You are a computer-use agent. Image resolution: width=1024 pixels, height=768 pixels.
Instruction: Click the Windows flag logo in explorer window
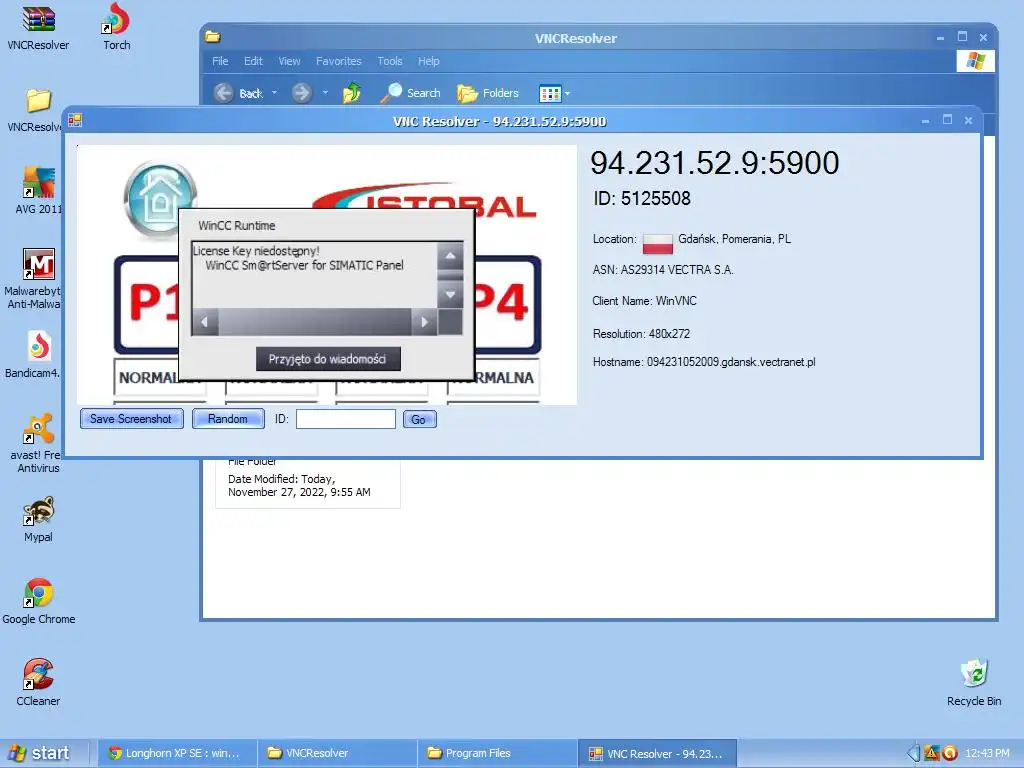point(975,61)
